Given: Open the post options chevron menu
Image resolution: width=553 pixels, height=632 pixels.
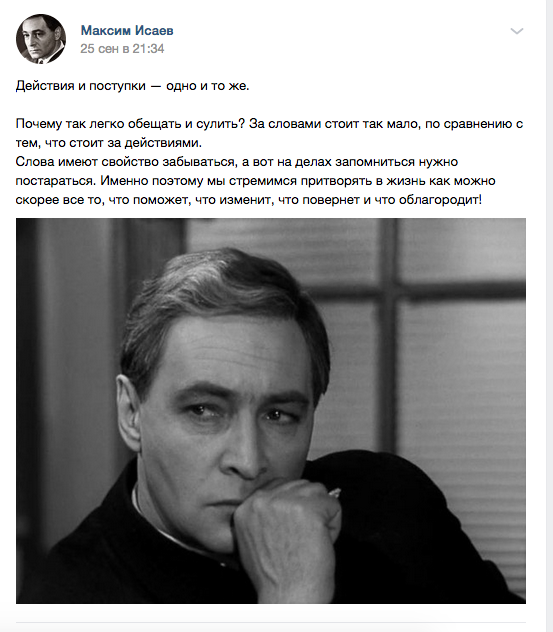Looking at the screenshot, I should [x=517, y=31].
